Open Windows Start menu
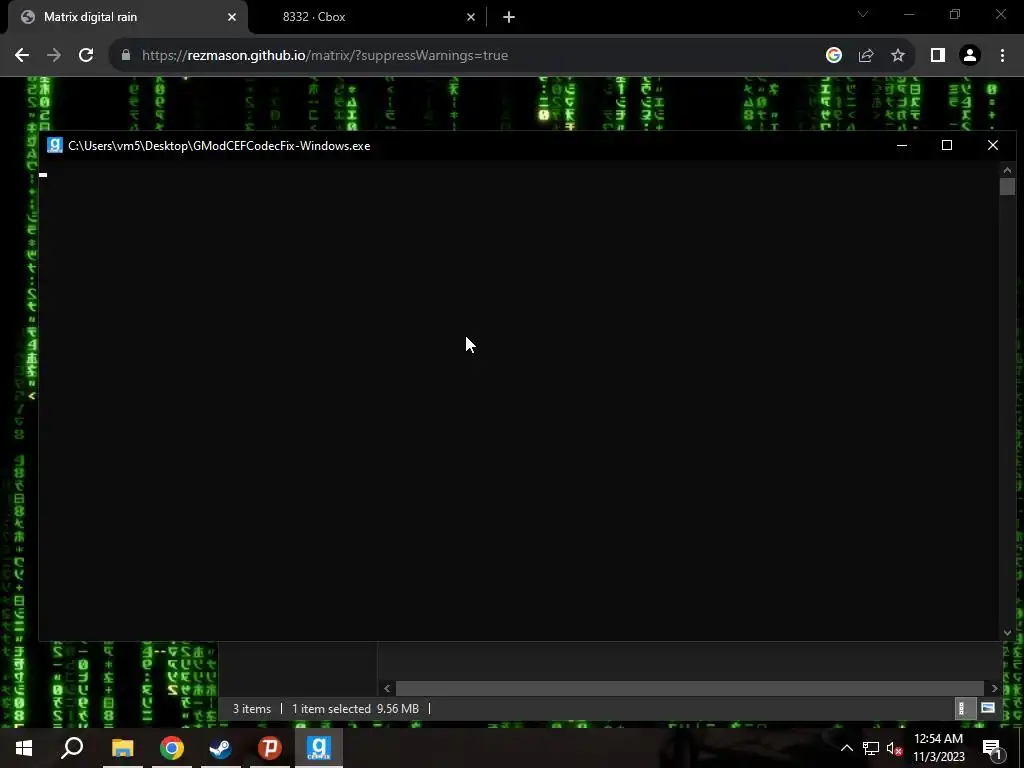 [x=24, y=748]
